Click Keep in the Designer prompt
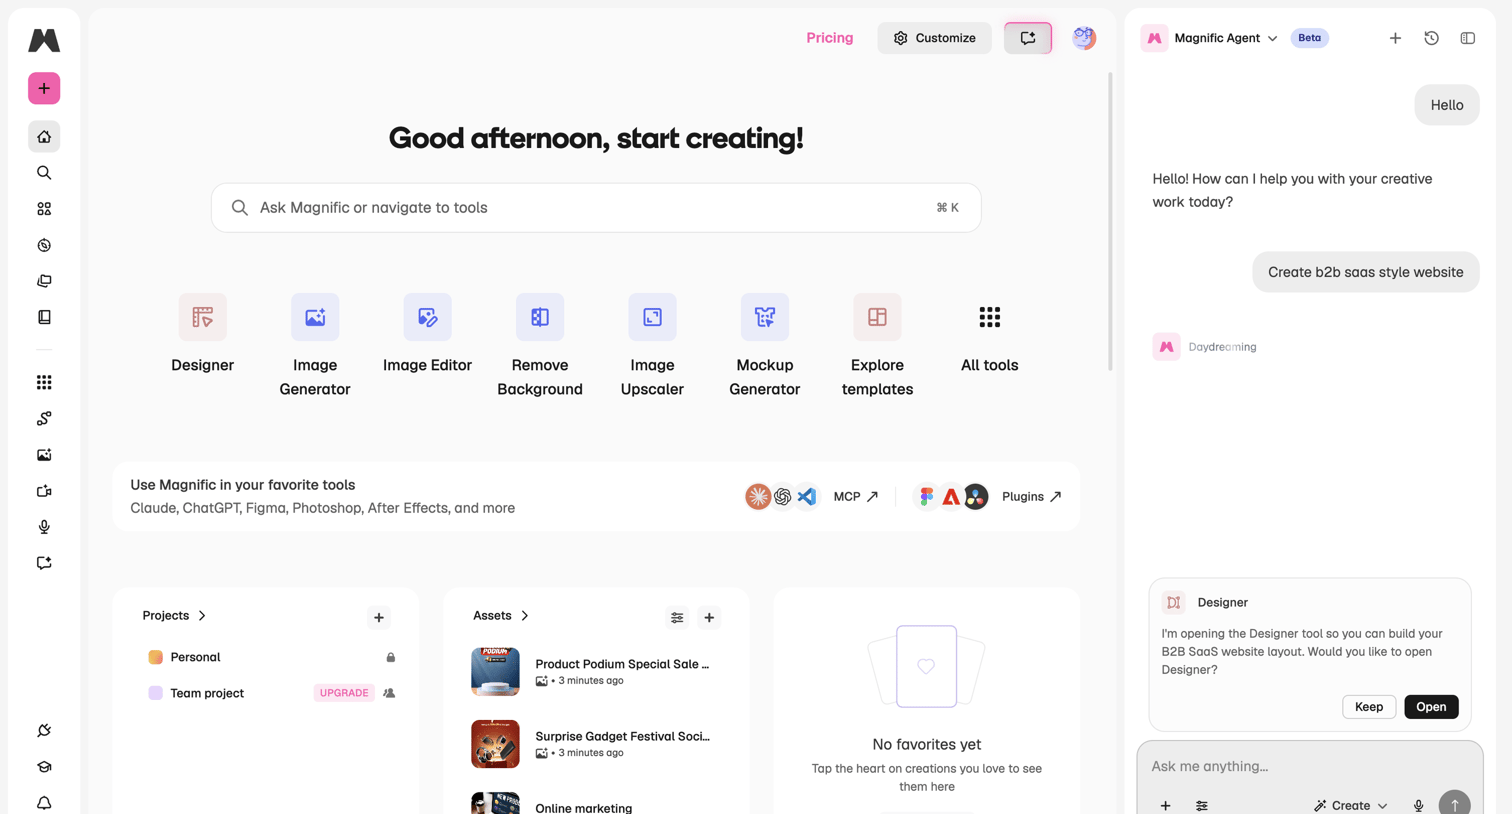 pyautogui.click(x=1369, y=707)
